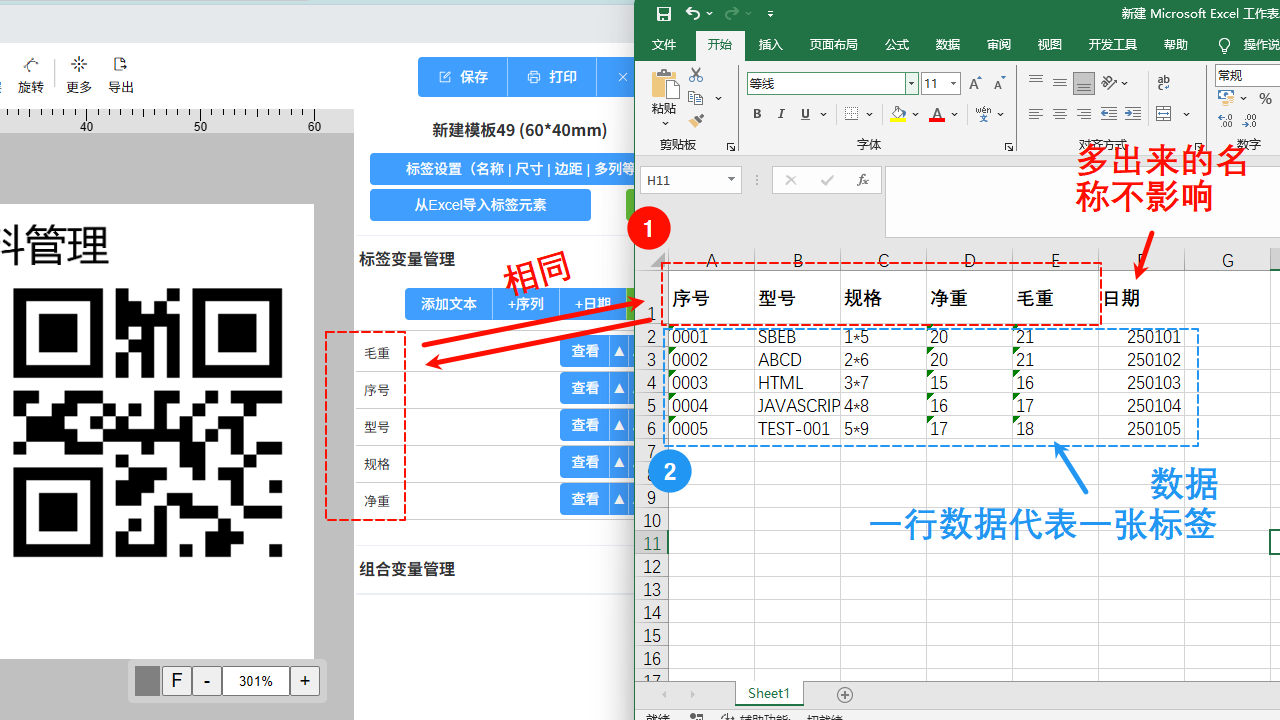Click the 添加文本 button

[x=448, y=304]
